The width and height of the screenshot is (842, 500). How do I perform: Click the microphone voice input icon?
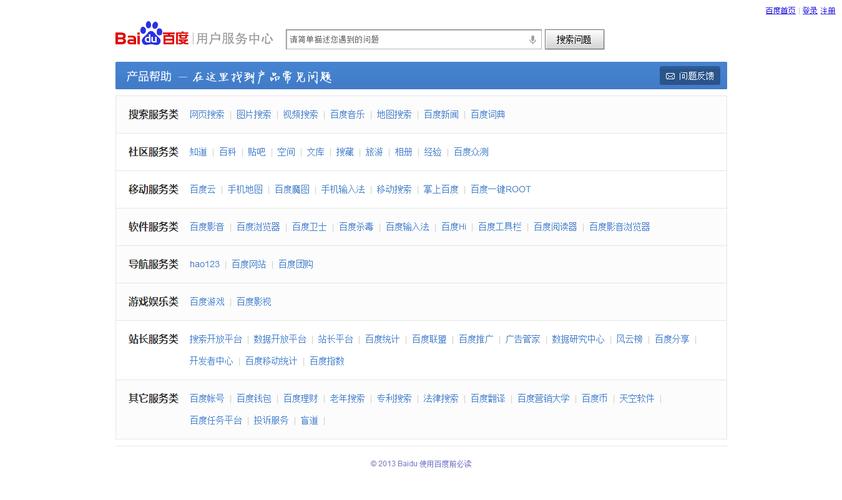(x=532, y=40)
